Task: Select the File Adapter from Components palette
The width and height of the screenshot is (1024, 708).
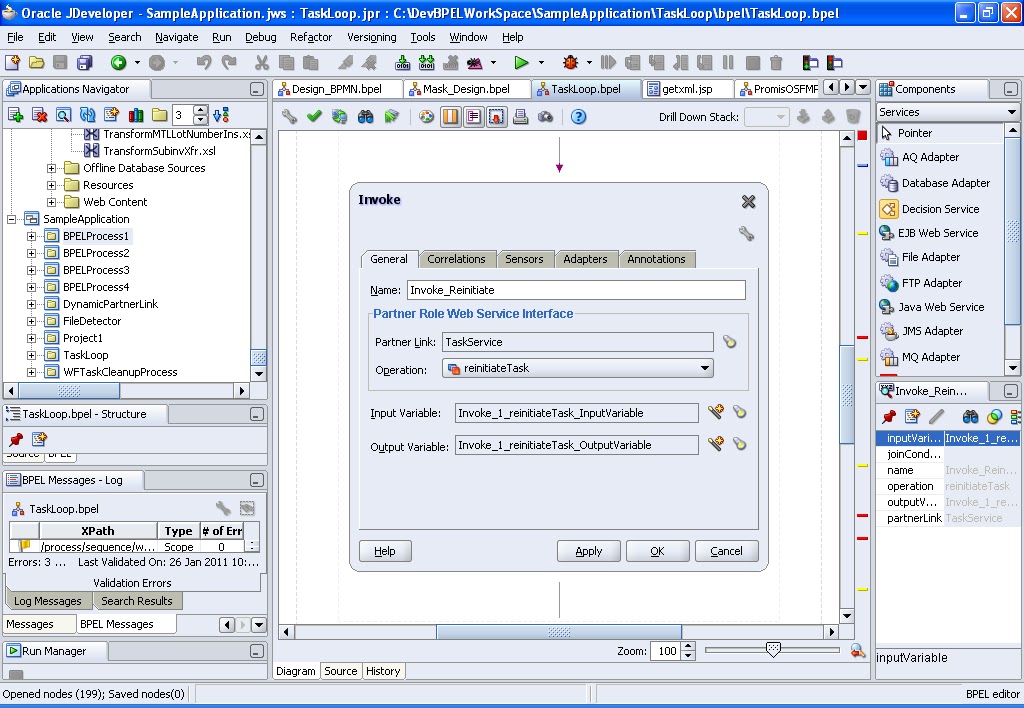Action: tap(930, 257)
